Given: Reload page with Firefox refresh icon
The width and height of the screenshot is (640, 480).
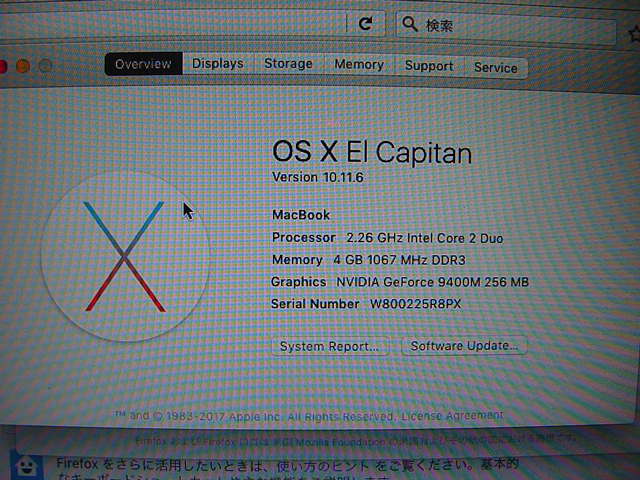Looking at the screenshot, I should pyautogui.click(x=366, y=24).
